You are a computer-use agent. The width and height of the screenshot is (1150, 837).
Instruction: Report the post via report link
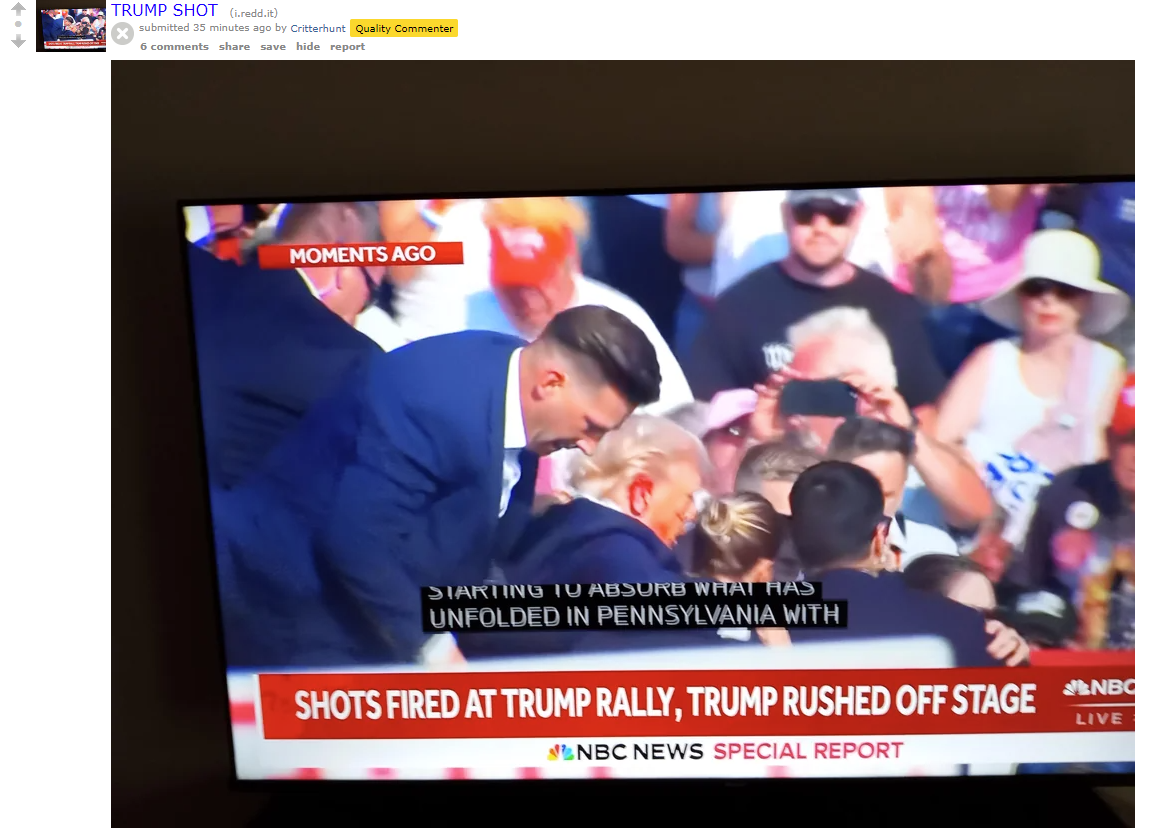[347, 46]
